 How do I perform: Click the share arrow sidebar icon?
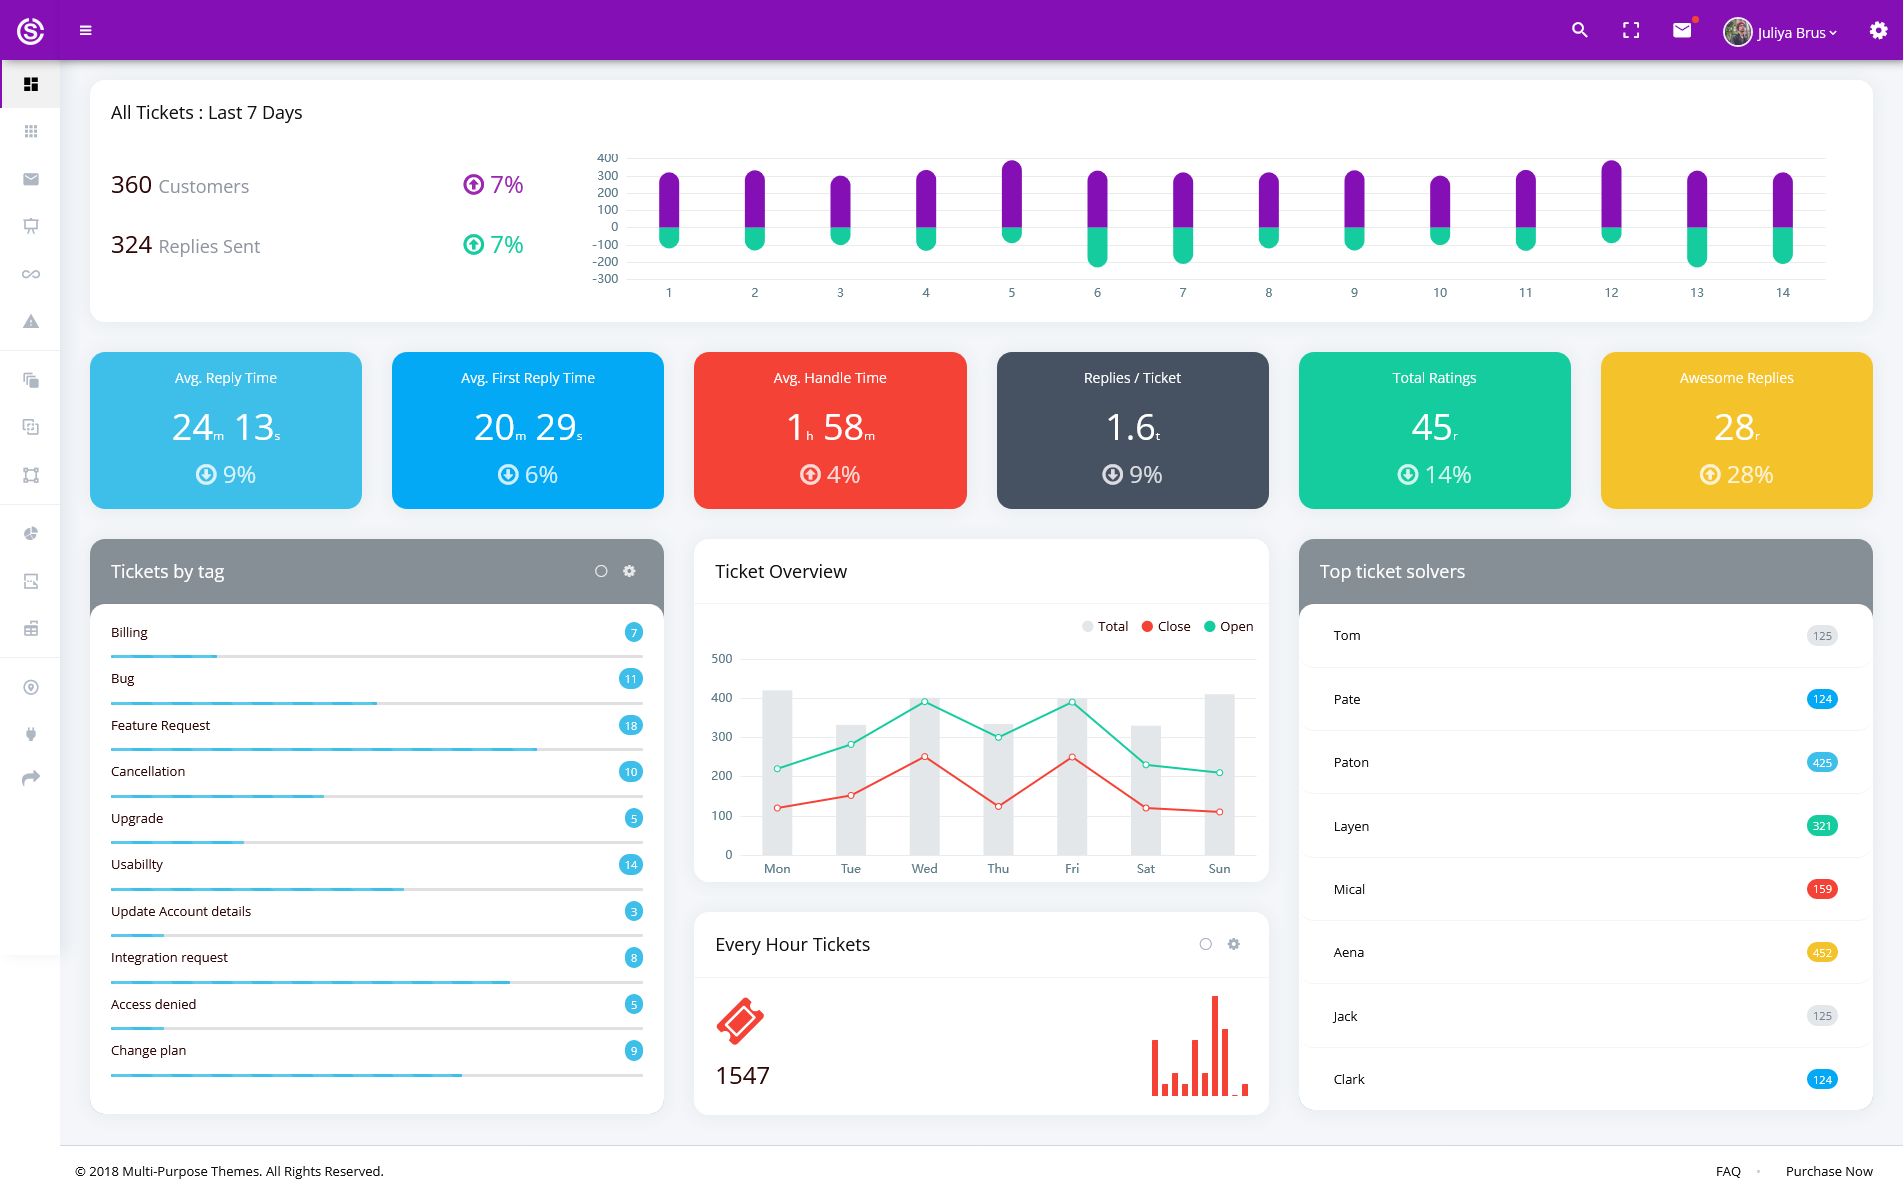pos(31,778)
